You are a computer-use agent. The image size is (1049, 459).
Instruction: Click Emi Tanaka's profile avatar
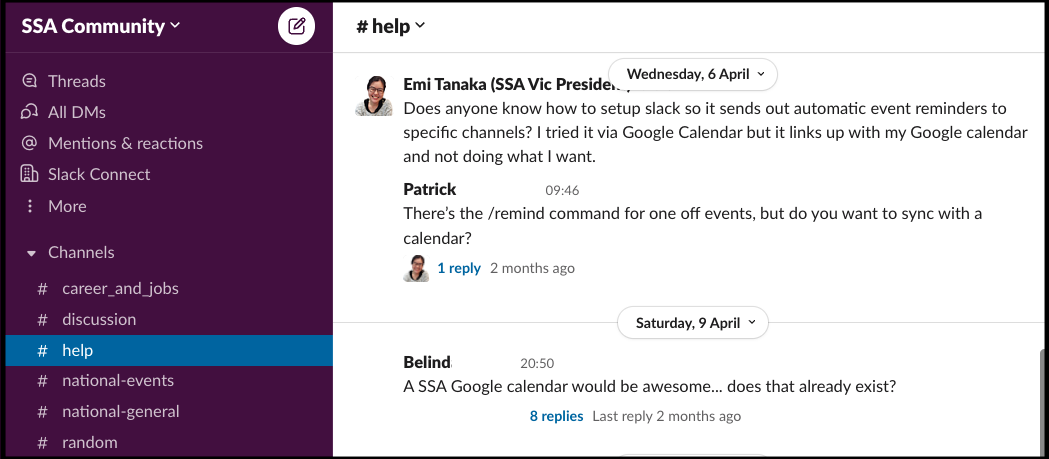click(x=373, y=96)
